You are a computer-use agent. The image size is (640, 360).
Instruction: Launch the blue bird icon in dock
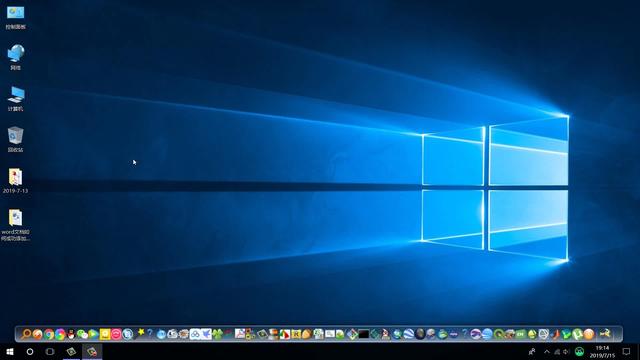click(206, 334)
